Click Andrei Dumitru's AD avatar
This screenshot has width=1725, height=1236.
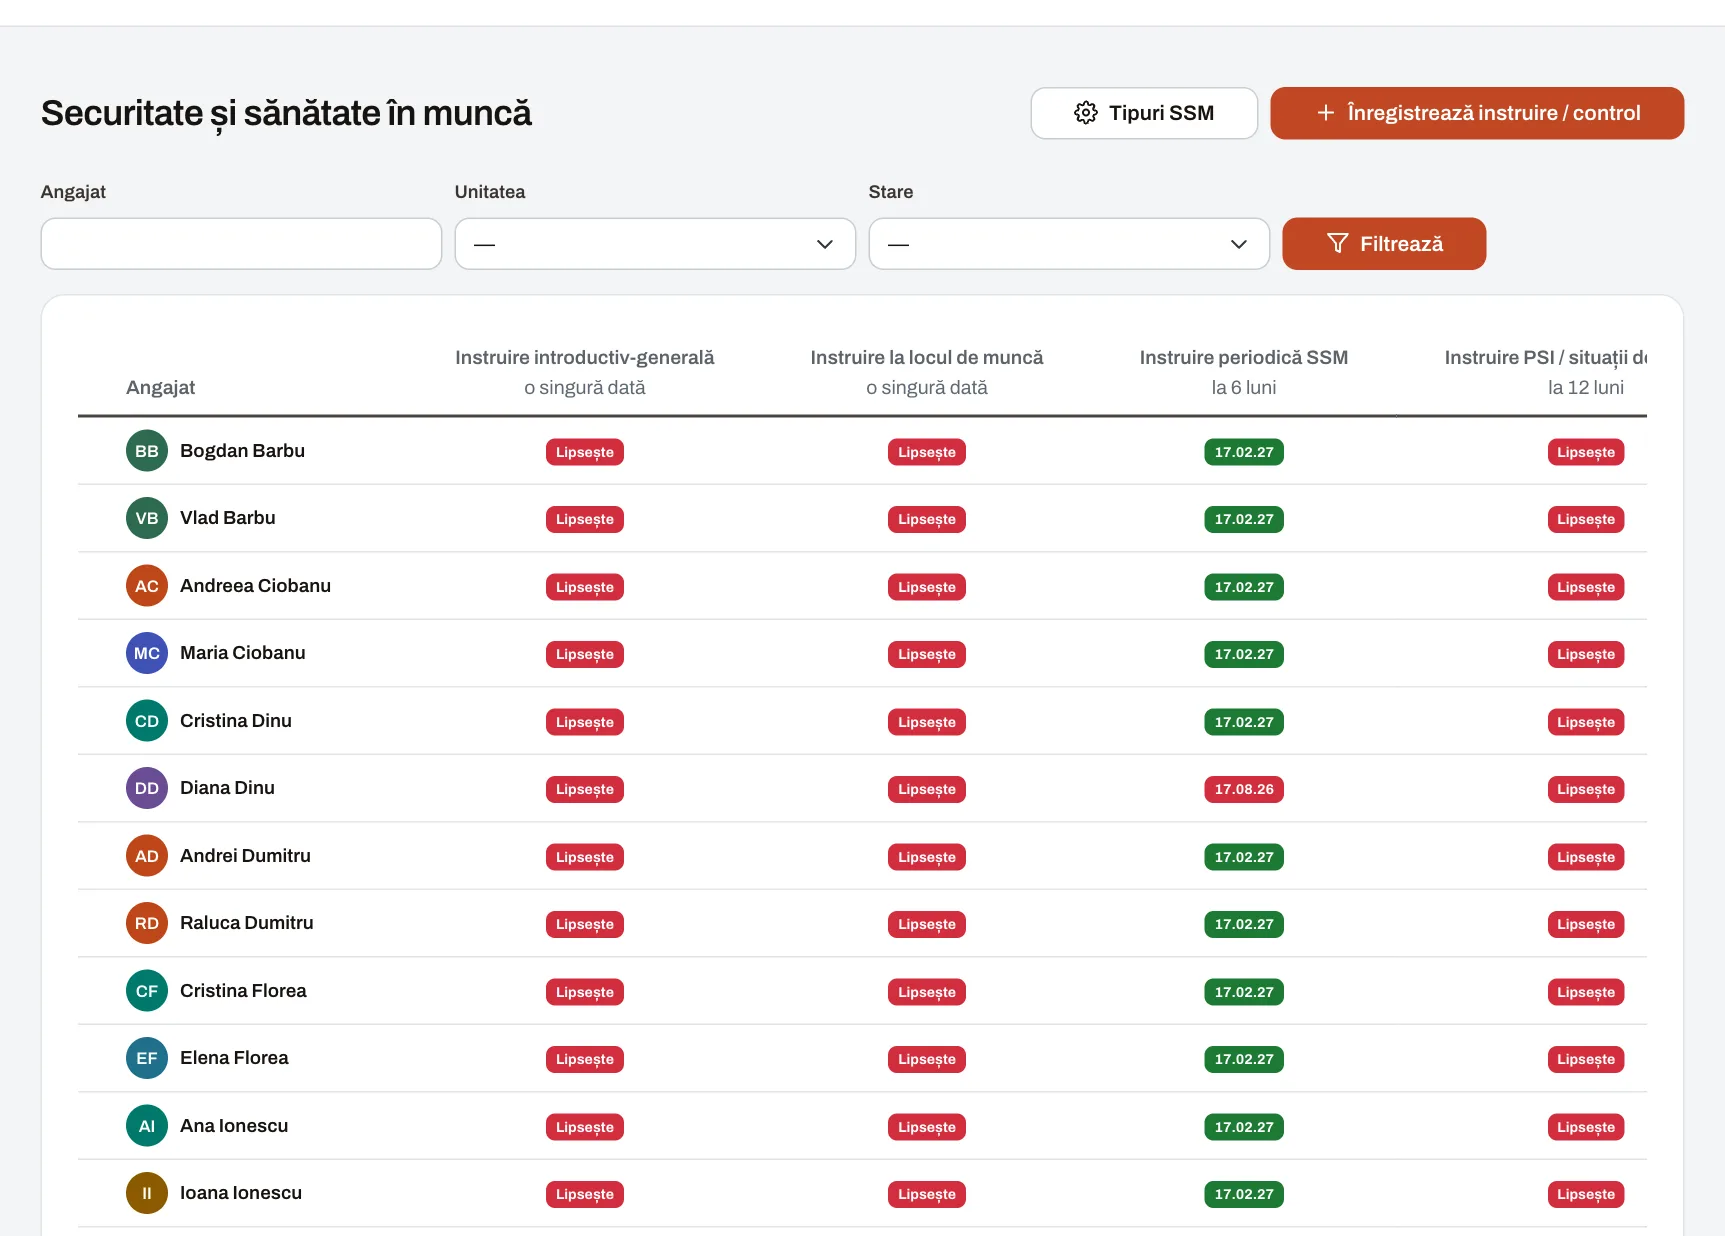point(147,856)
